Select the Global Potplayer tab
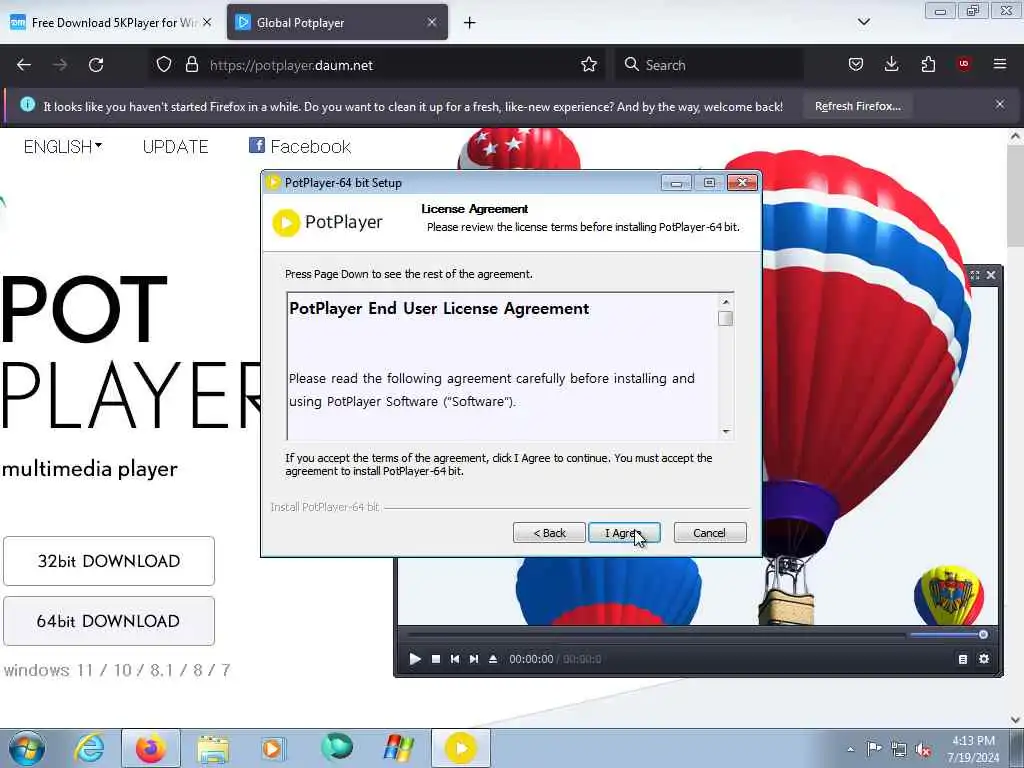 point(337,23)
